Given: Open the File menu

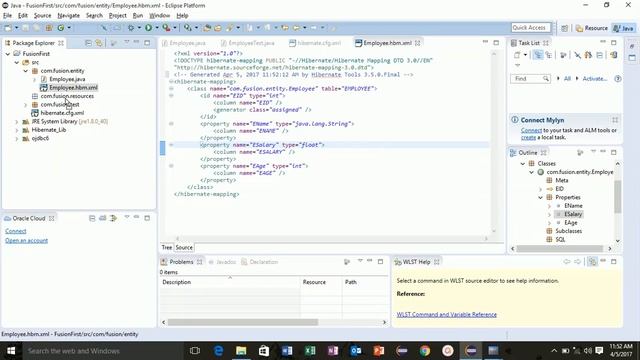Looking at the screenshot, I should (7, 16).
